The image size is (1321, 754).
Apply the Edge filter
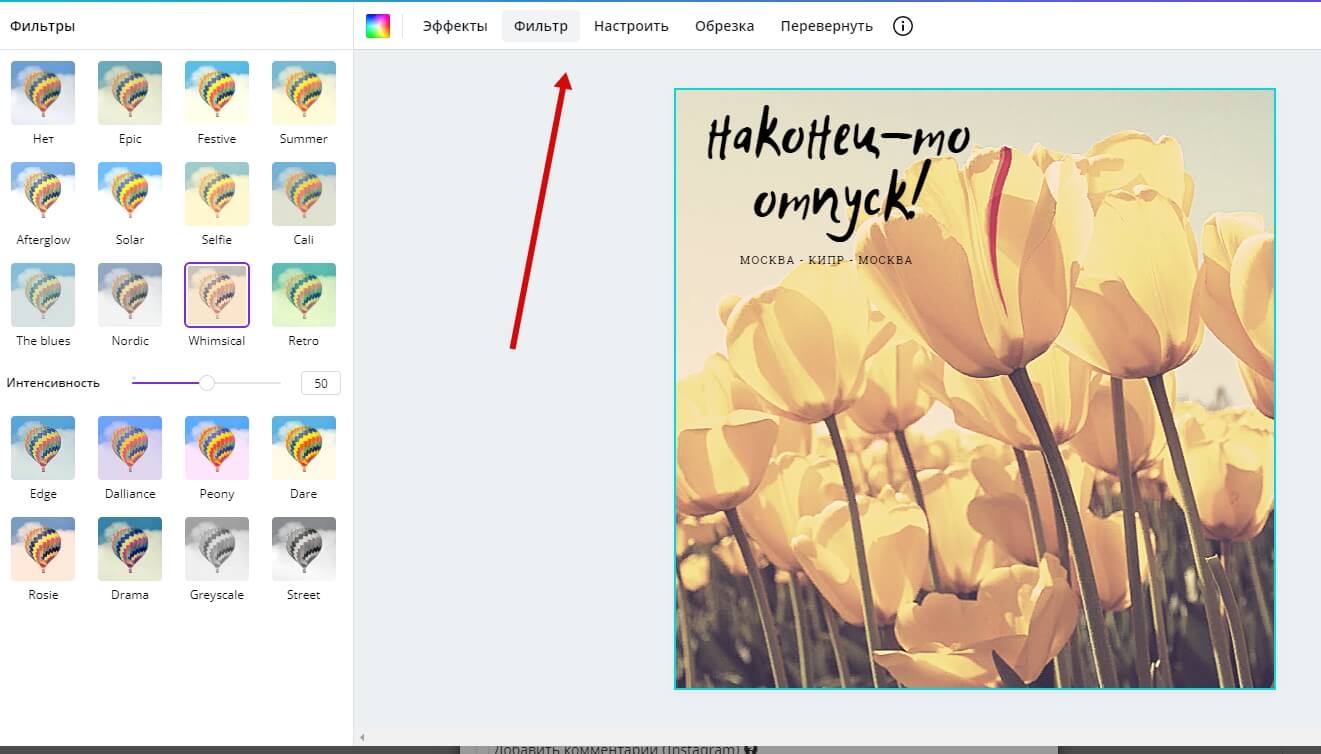click(43, 448)
